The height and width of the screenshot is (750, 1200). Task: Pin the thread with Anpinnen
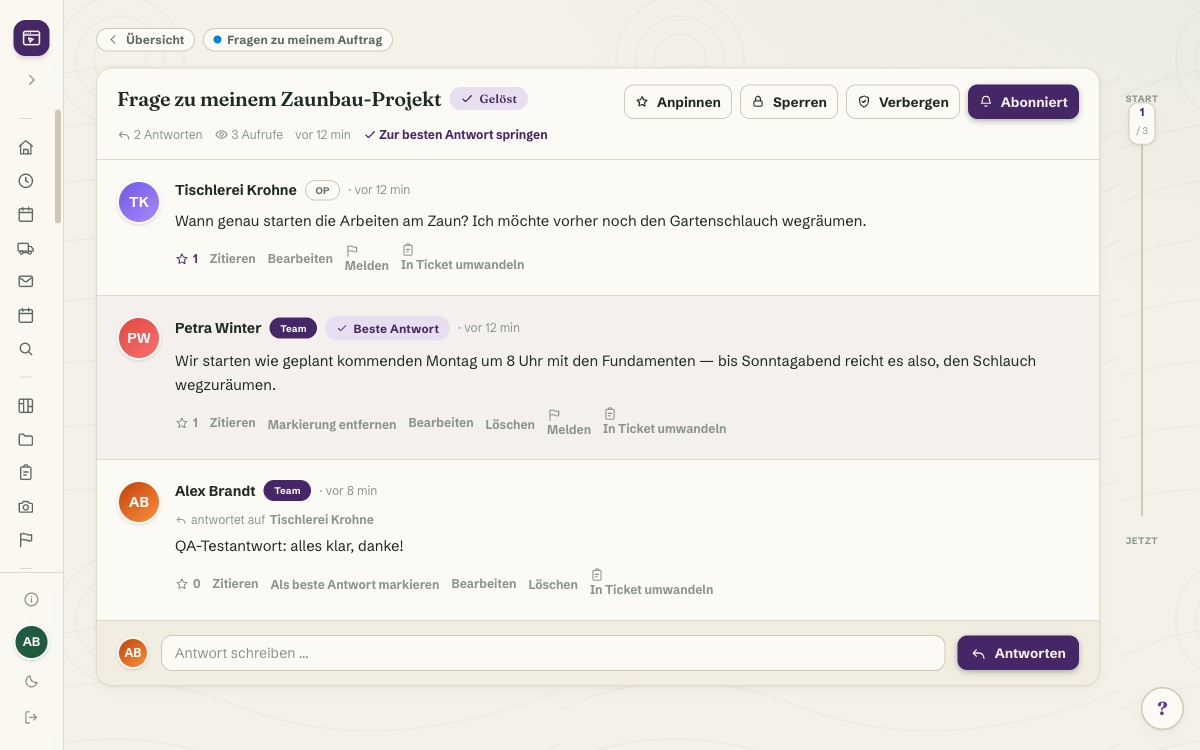coord(678,102)
